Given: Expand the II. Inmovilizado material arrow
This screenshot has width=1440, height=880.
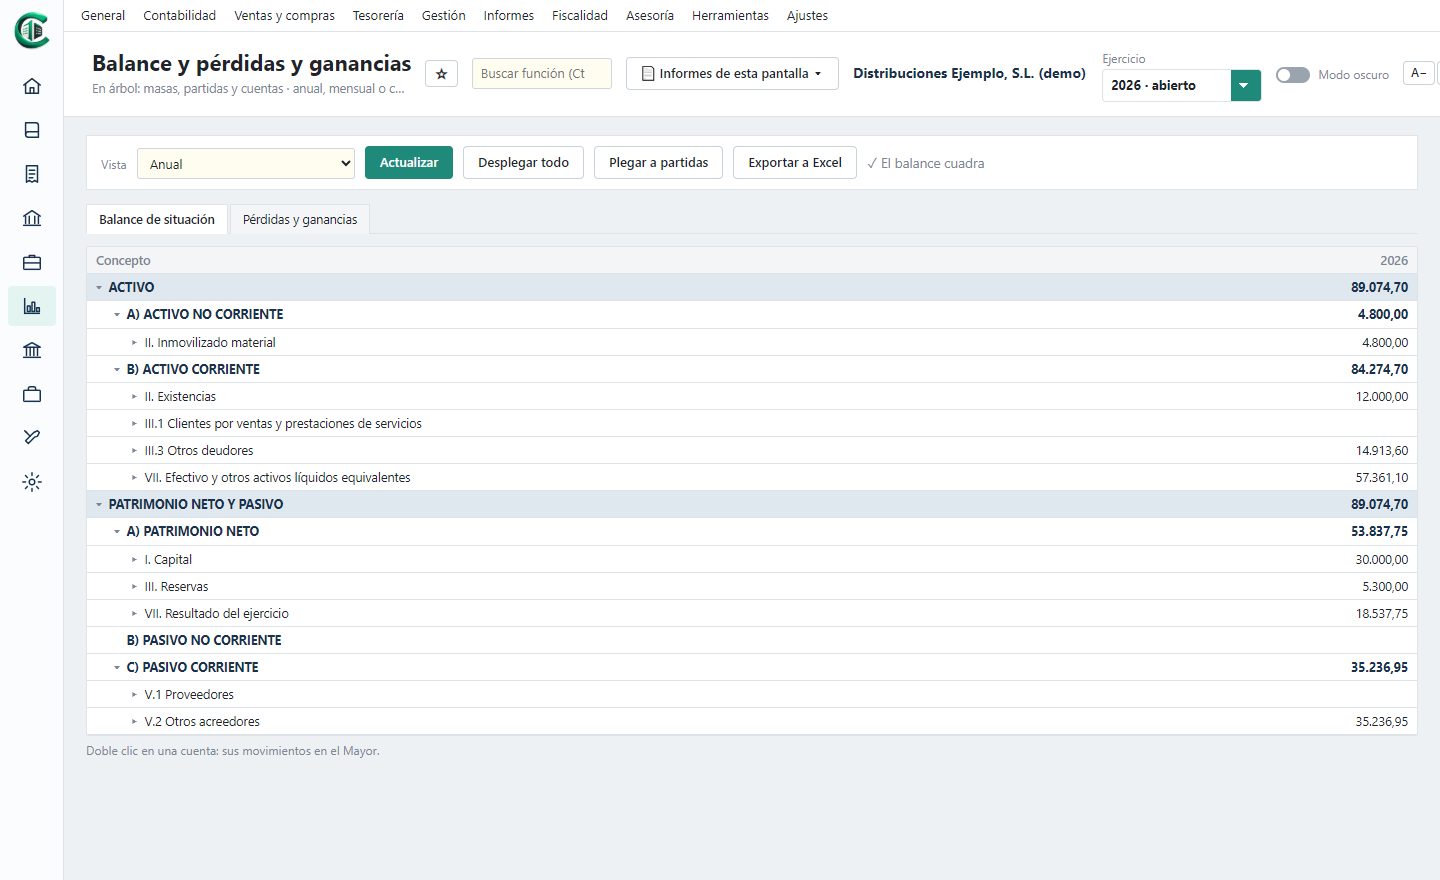Looking at the screenshot, I should (x=135, y=343).
